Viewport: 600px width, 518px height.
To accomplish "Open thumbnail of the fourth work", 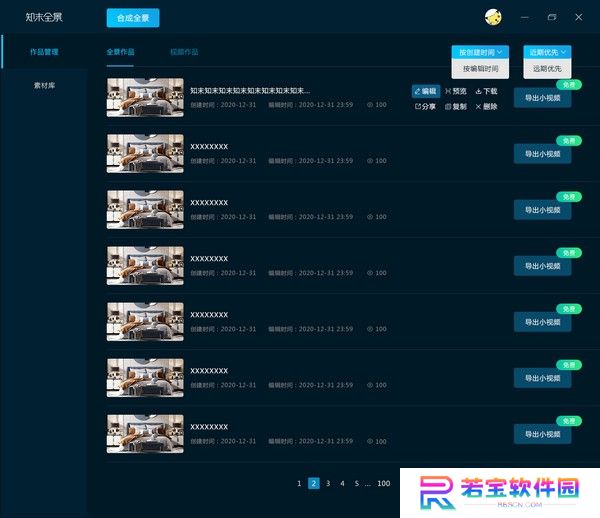I will click(x=145, y=266).
